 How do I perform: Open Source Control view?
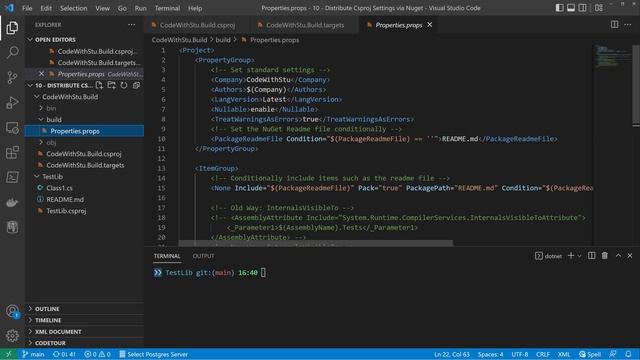pyautogui.click(x=12, y=77)
